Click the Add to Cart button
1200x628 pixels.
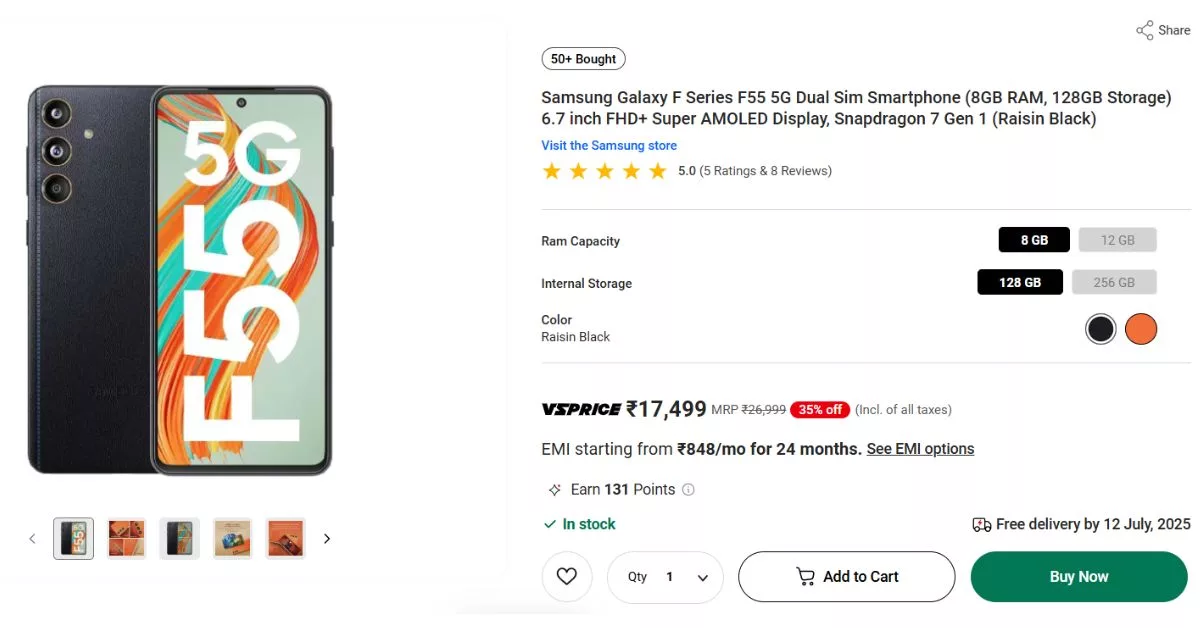point(846,576)
